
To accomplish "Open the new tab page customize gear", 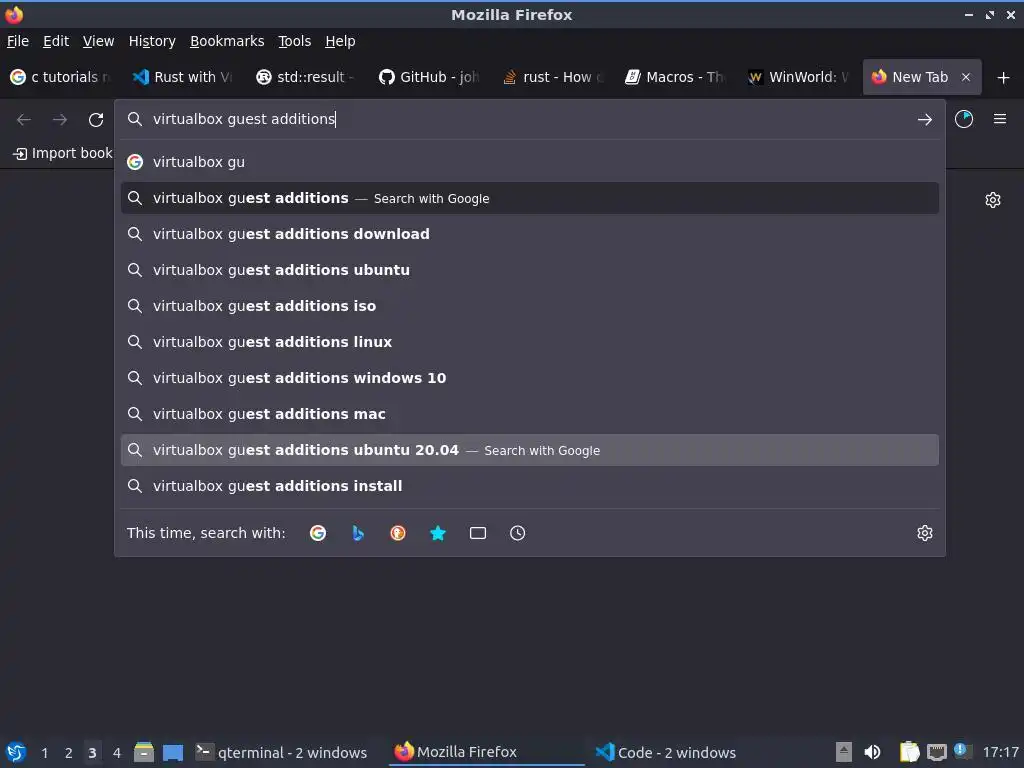I will click(993, 200).
